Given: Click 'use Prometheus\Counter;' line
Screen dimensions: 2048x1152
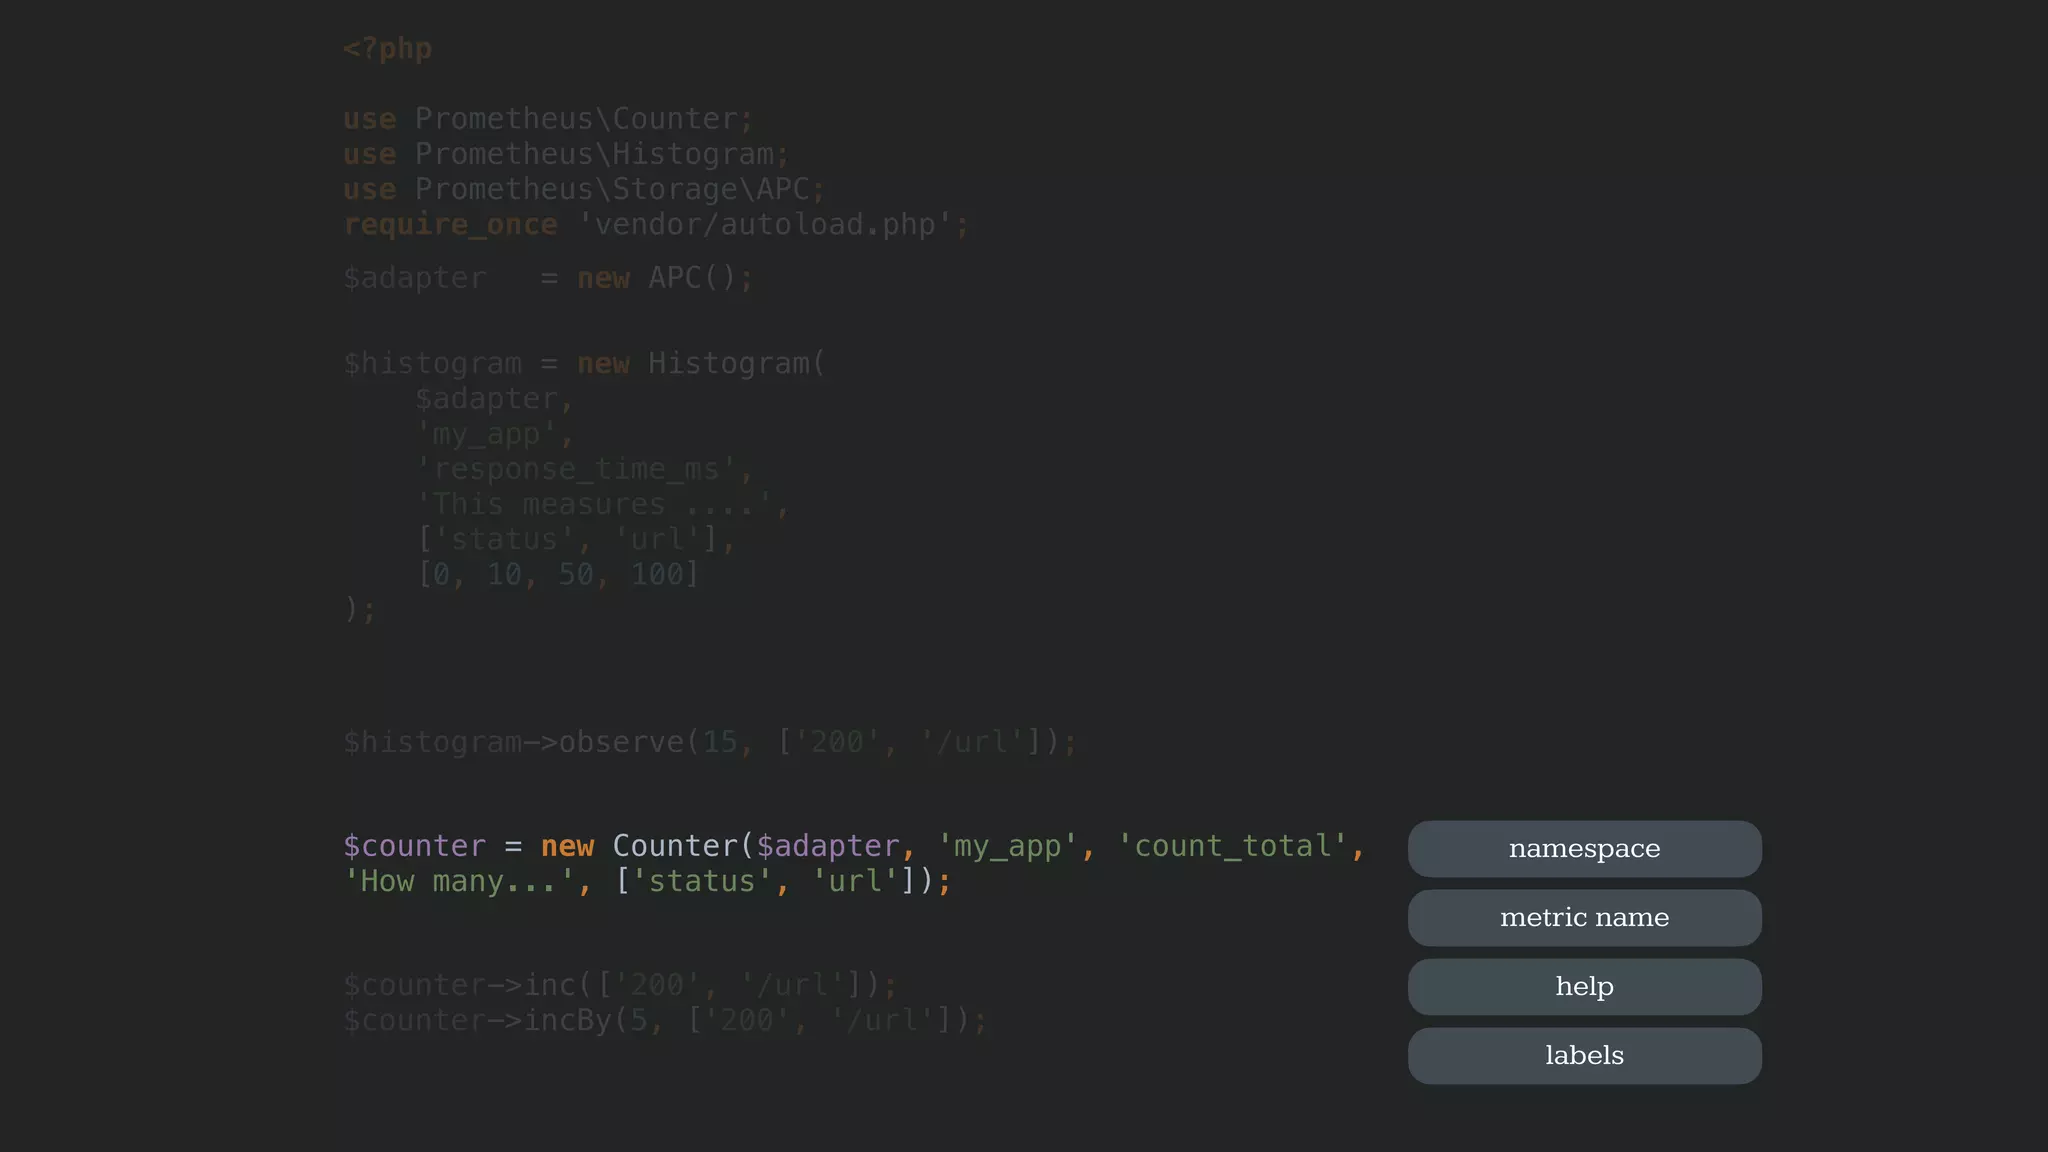Looking at the screenshot, I should [547, 119].
